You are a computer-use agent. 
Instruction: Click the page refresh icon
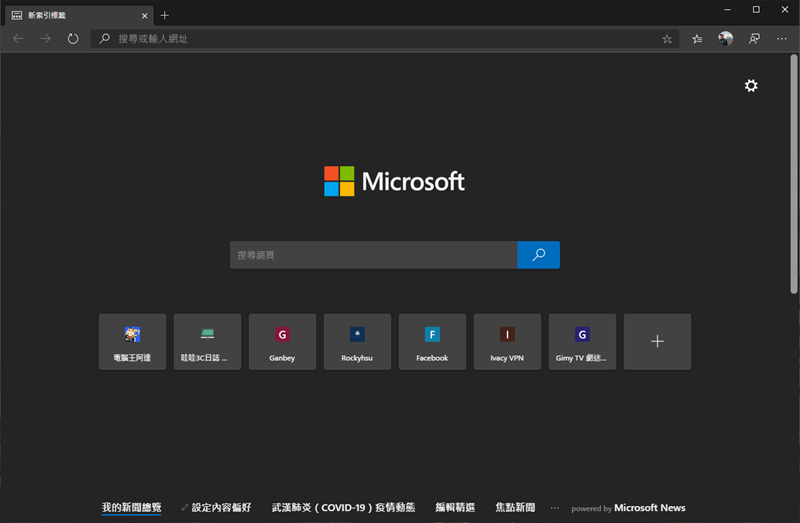(73, 39)
